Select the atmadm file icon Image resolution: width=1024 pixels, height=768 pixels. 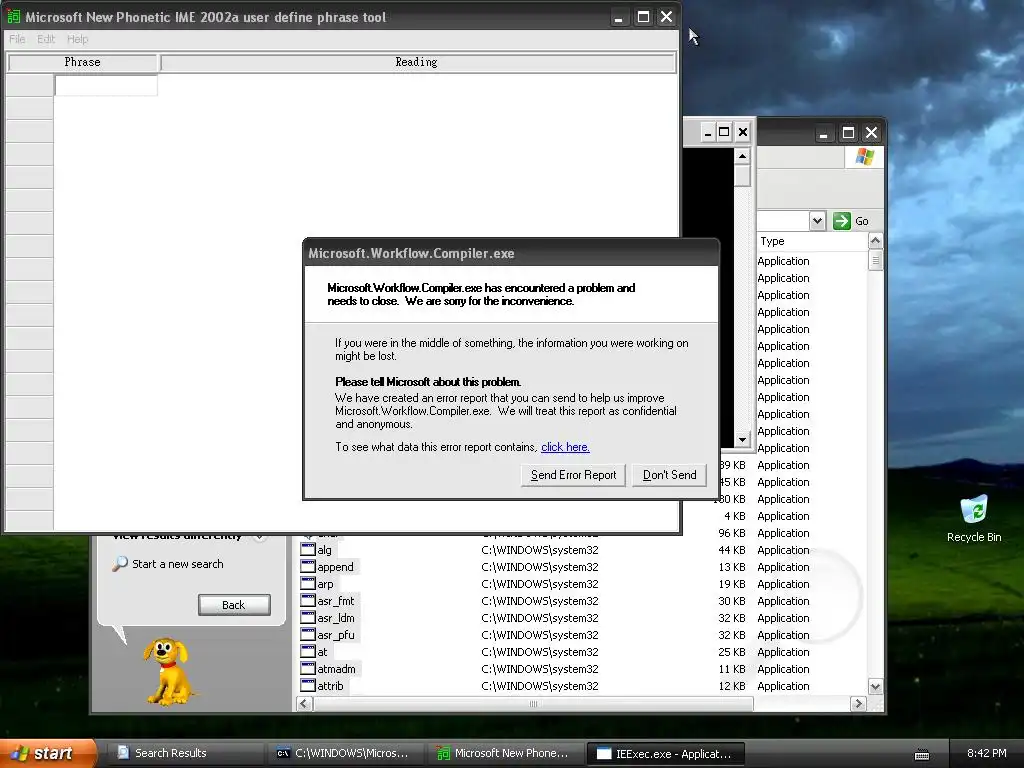[x=308, y=668]
